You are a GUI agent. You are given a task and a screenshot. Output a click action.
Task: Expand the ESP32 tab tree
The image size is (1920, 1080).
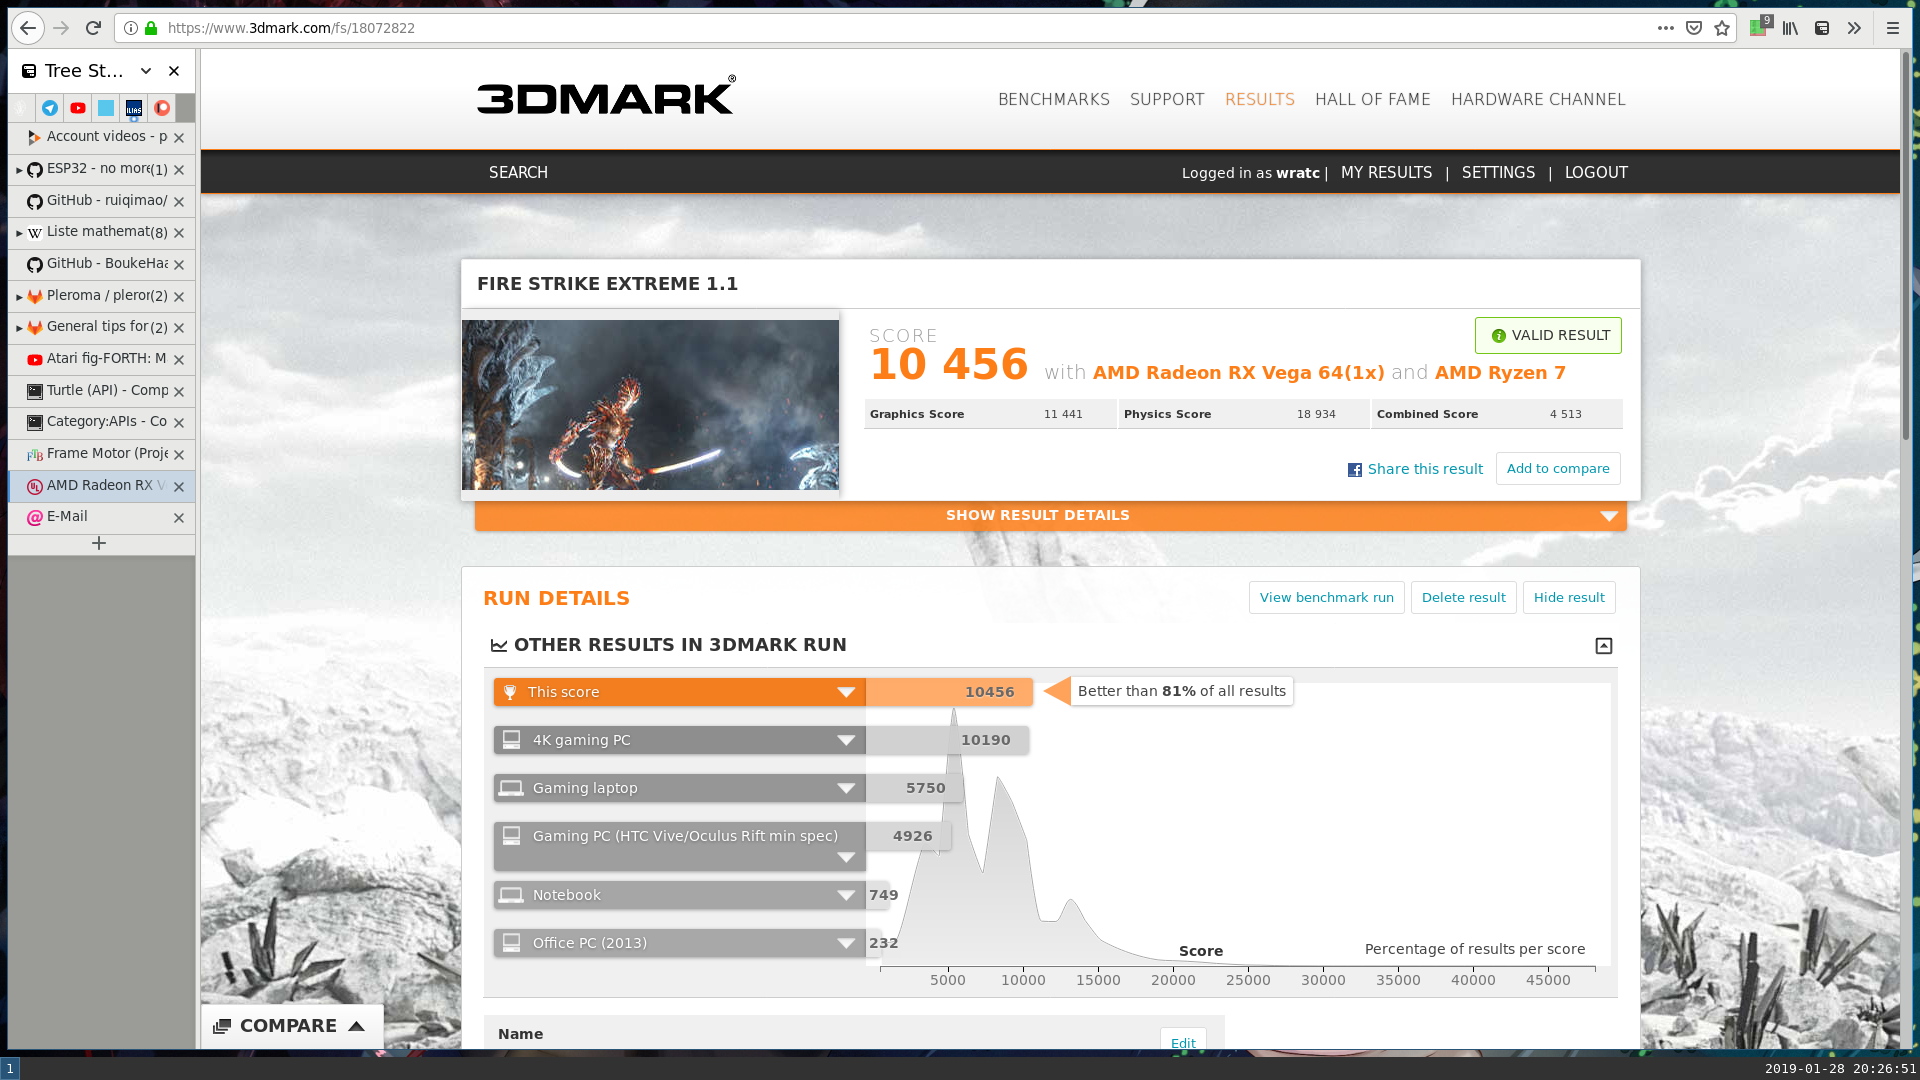(x=19, y=170)
